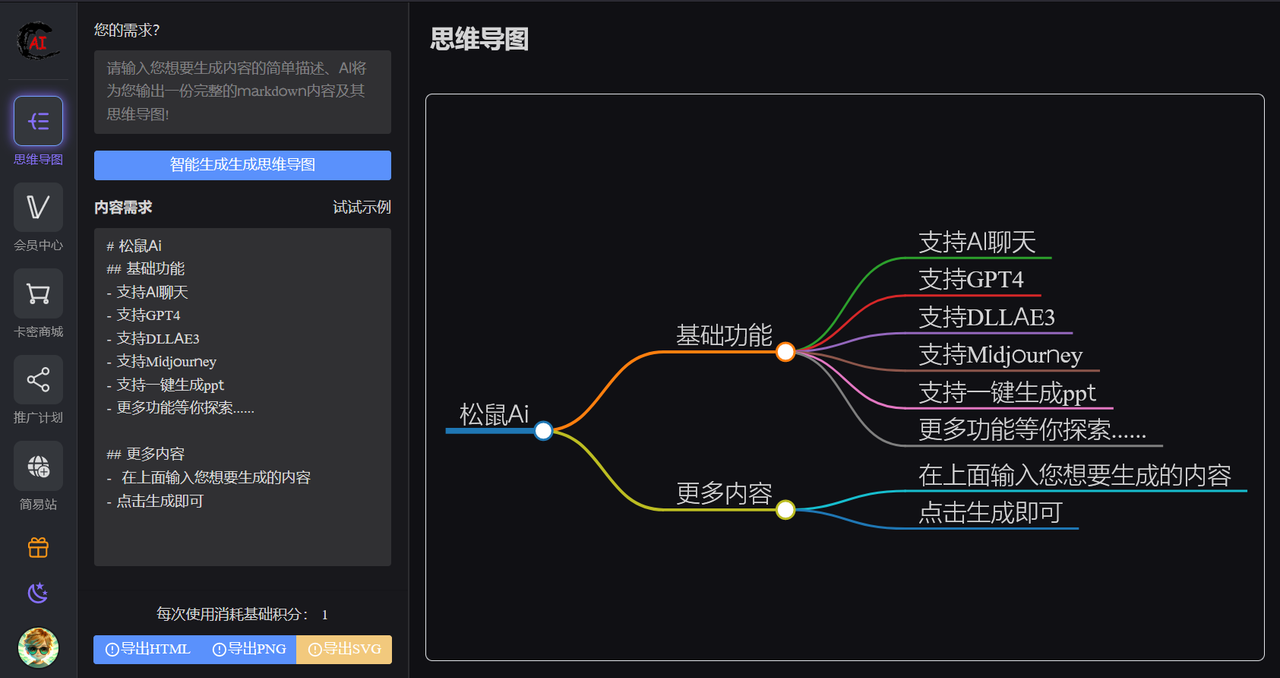Click the 您的需求? label
This screenshot has width=1280, height=678.
pyautogui.click(x=127, y=30)
